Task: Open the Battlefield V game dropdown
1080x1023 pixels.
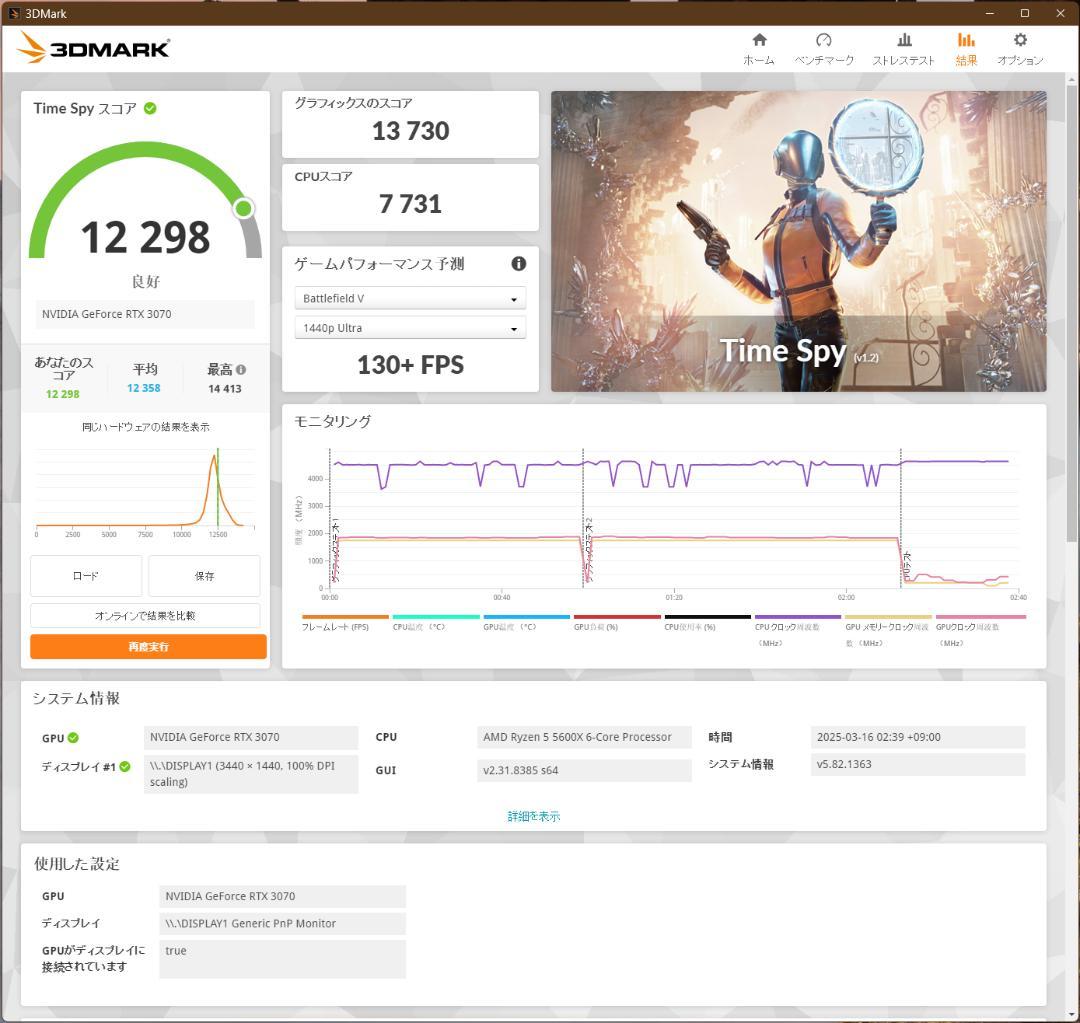Action: pyautogui.click(x=410, y=297)
